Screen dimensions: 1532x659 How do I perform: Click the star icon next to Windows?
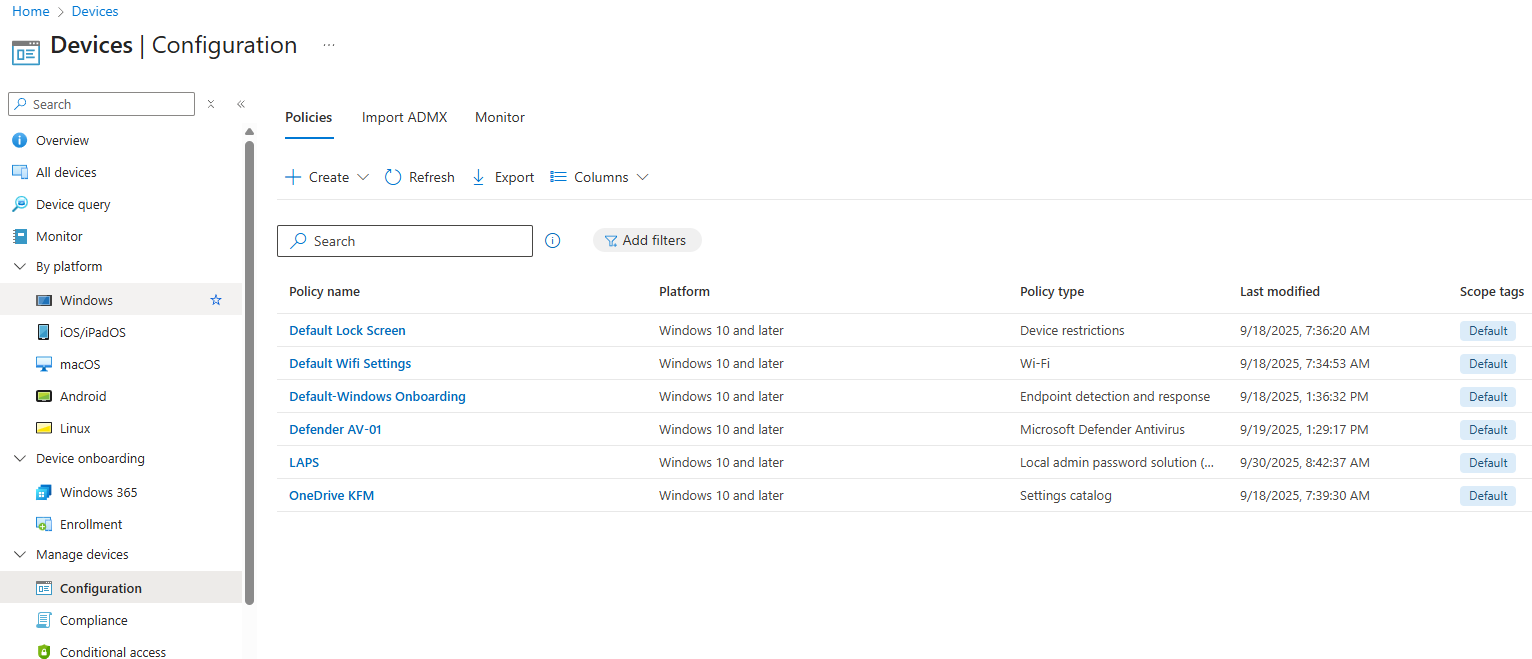[216, 300]
